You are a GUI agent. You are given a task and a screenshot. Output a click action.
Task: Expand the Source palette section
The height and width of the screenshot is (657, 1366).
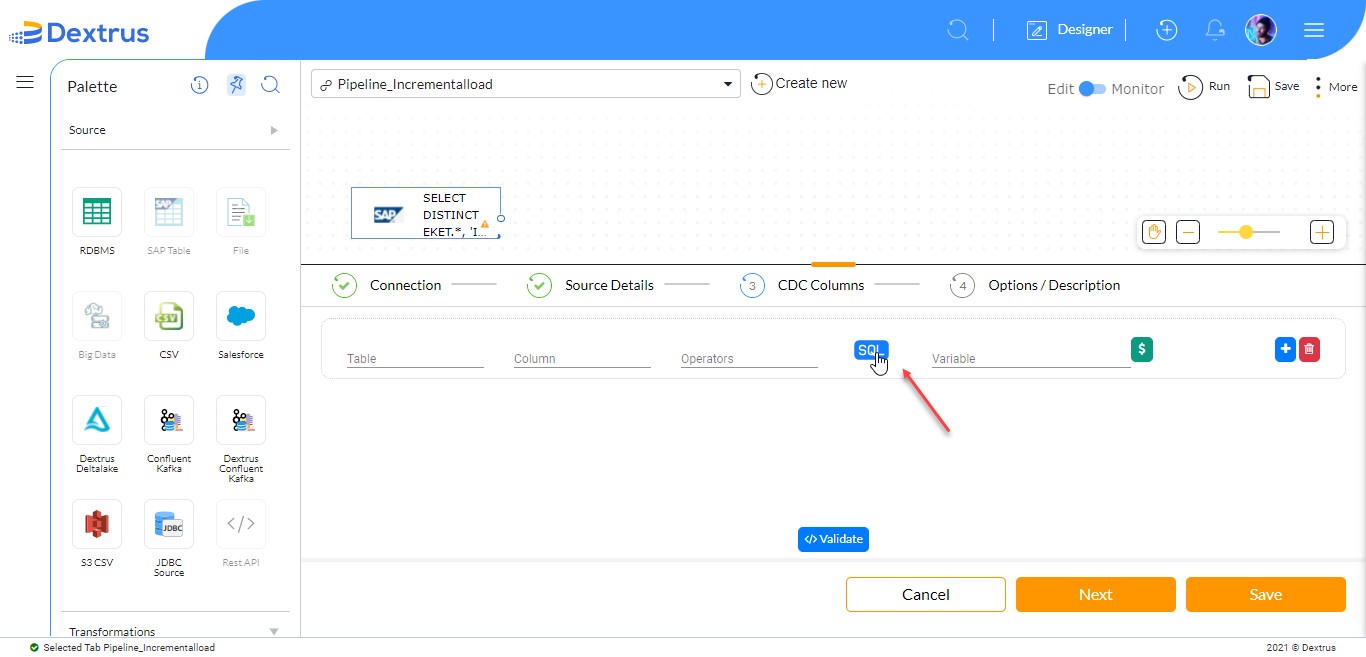pos(175,130)
